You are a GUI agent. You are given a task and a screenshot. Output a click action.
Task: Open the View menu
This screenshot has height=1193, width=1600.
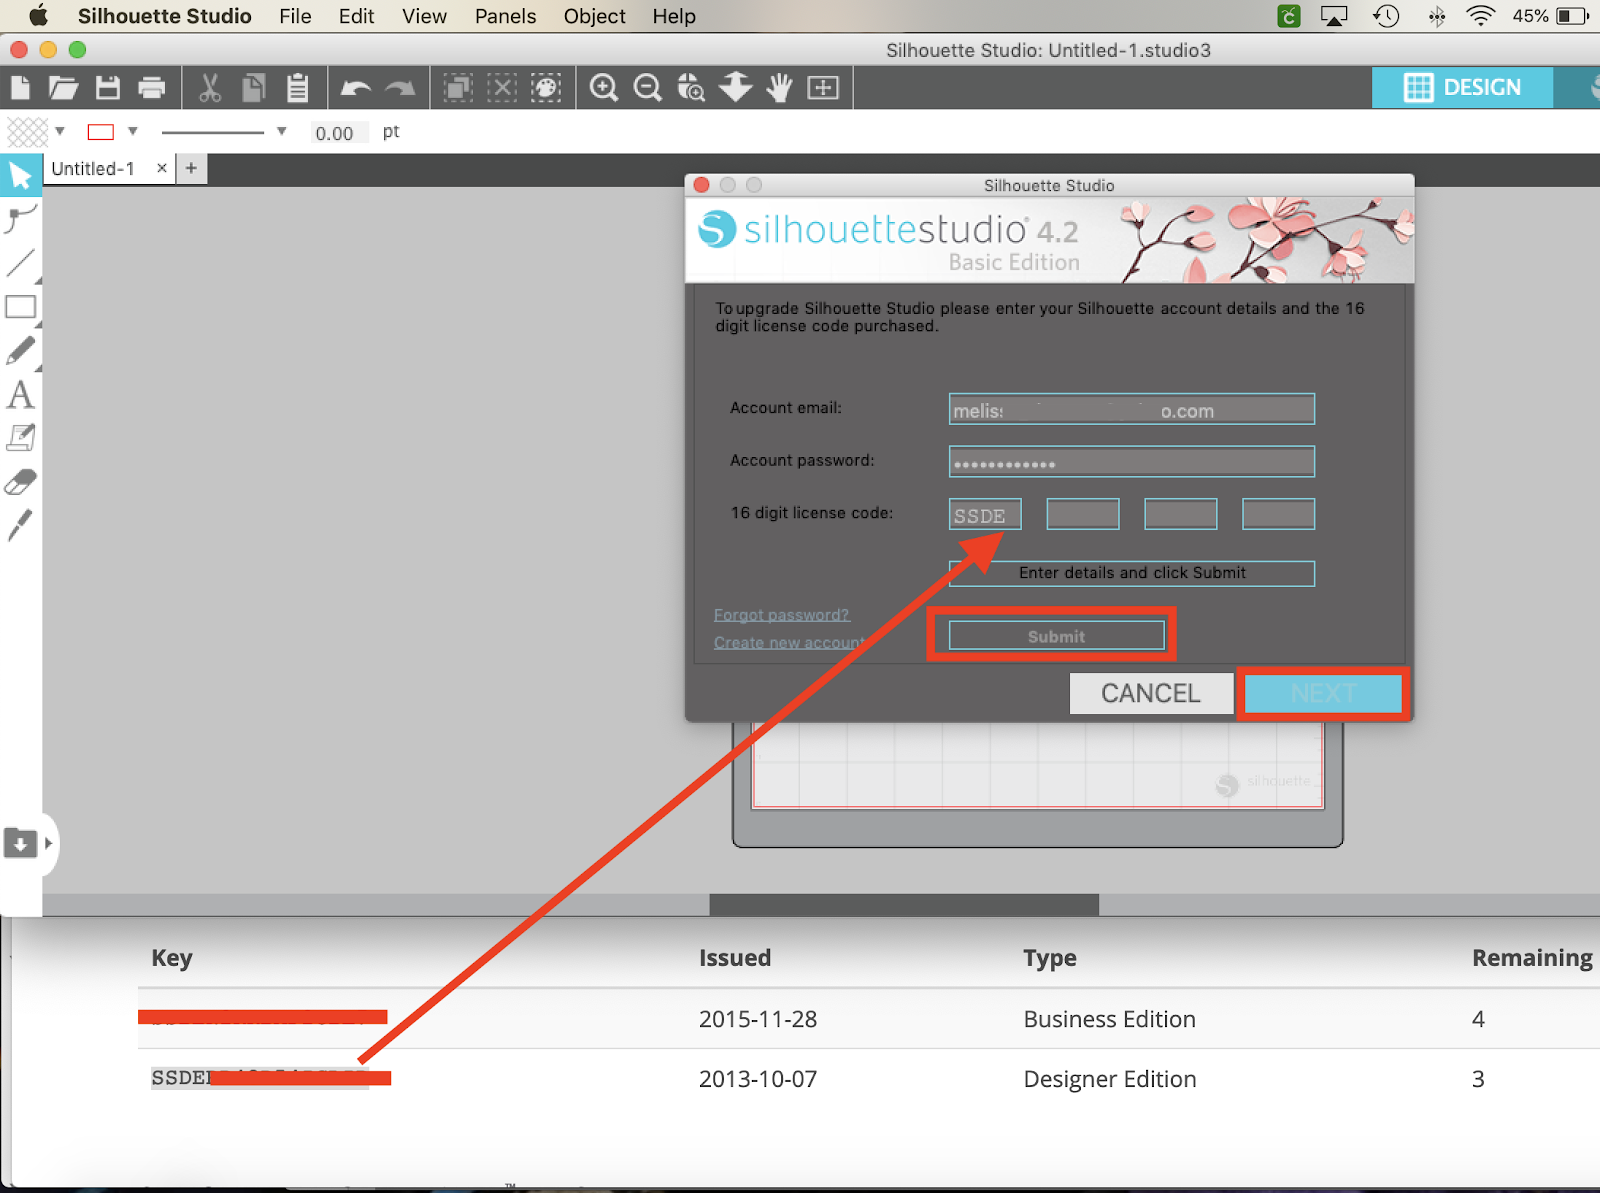pos(424,16)
